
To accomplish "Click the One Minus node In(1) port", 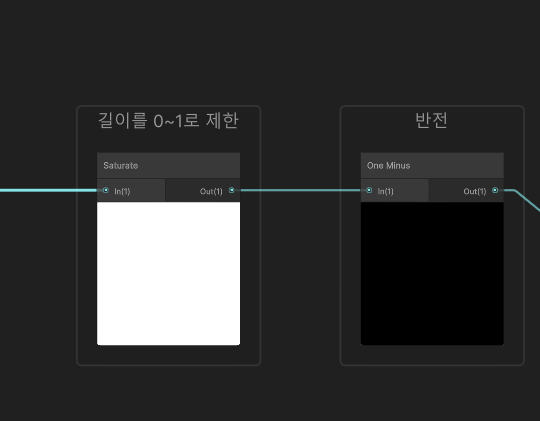I will click(369, 190).
